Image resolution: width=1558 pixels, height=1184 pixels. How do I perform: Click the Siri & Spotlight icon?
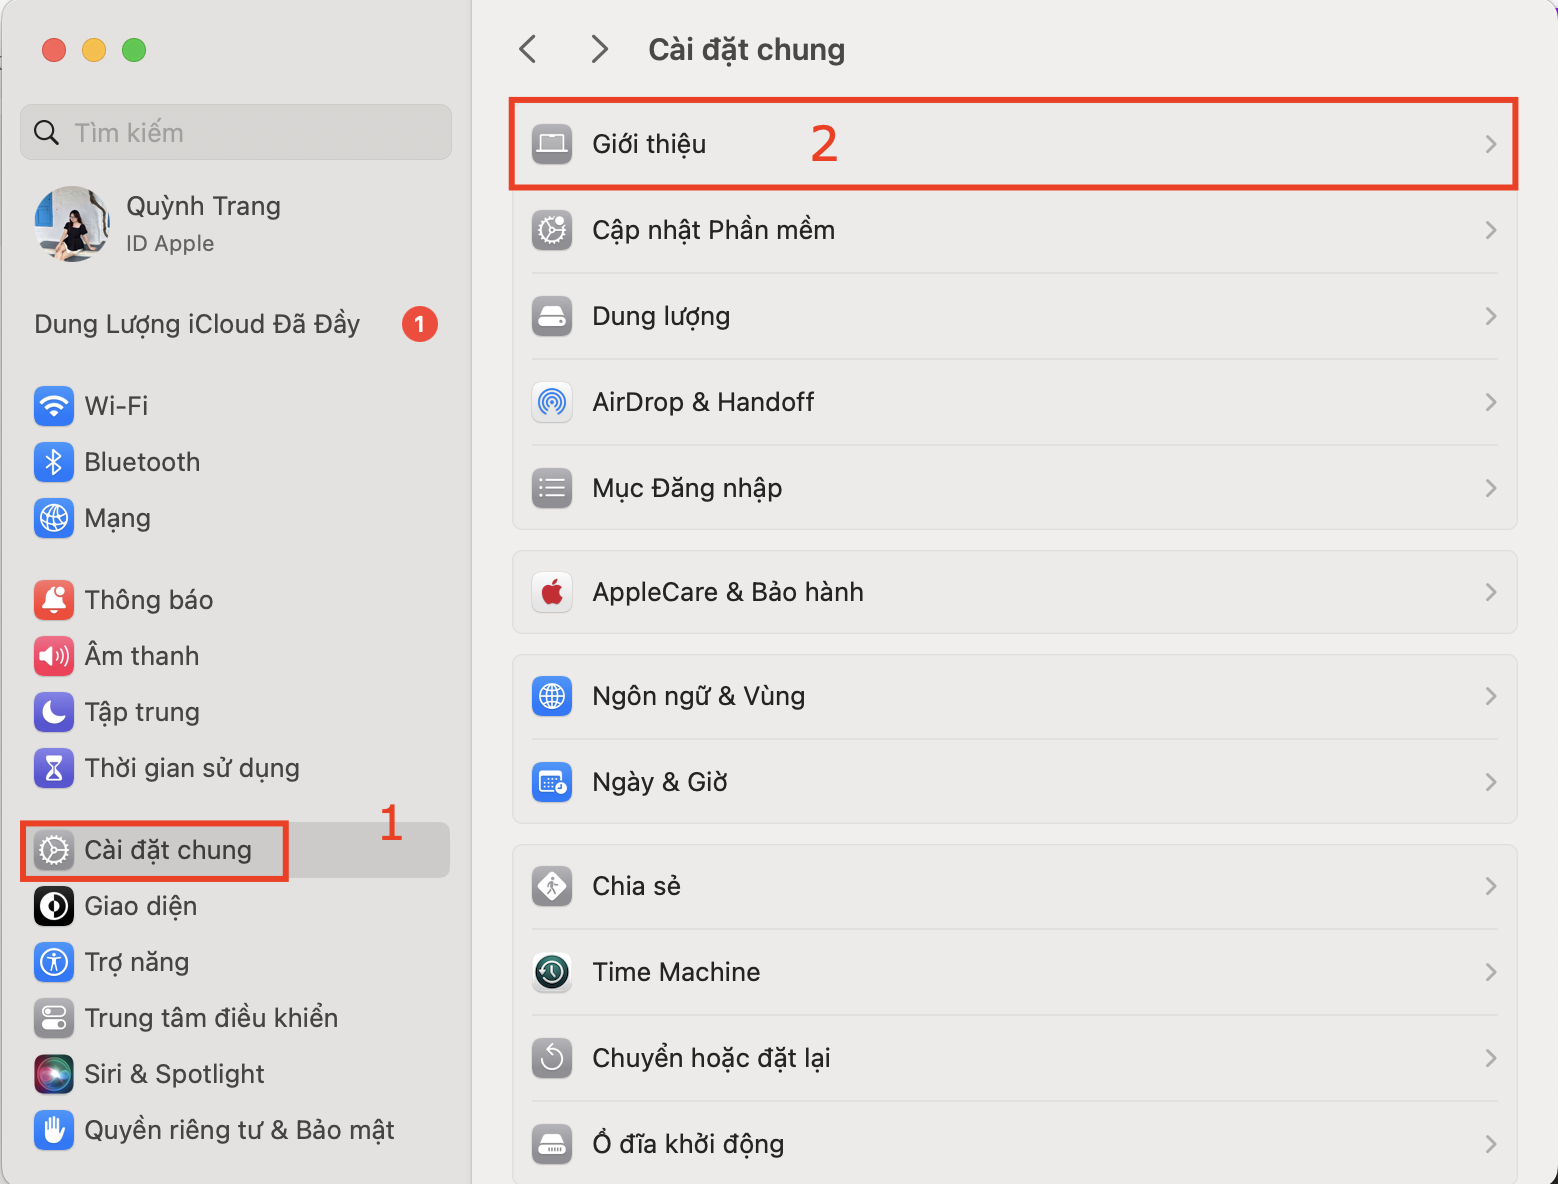point(54,1074)
